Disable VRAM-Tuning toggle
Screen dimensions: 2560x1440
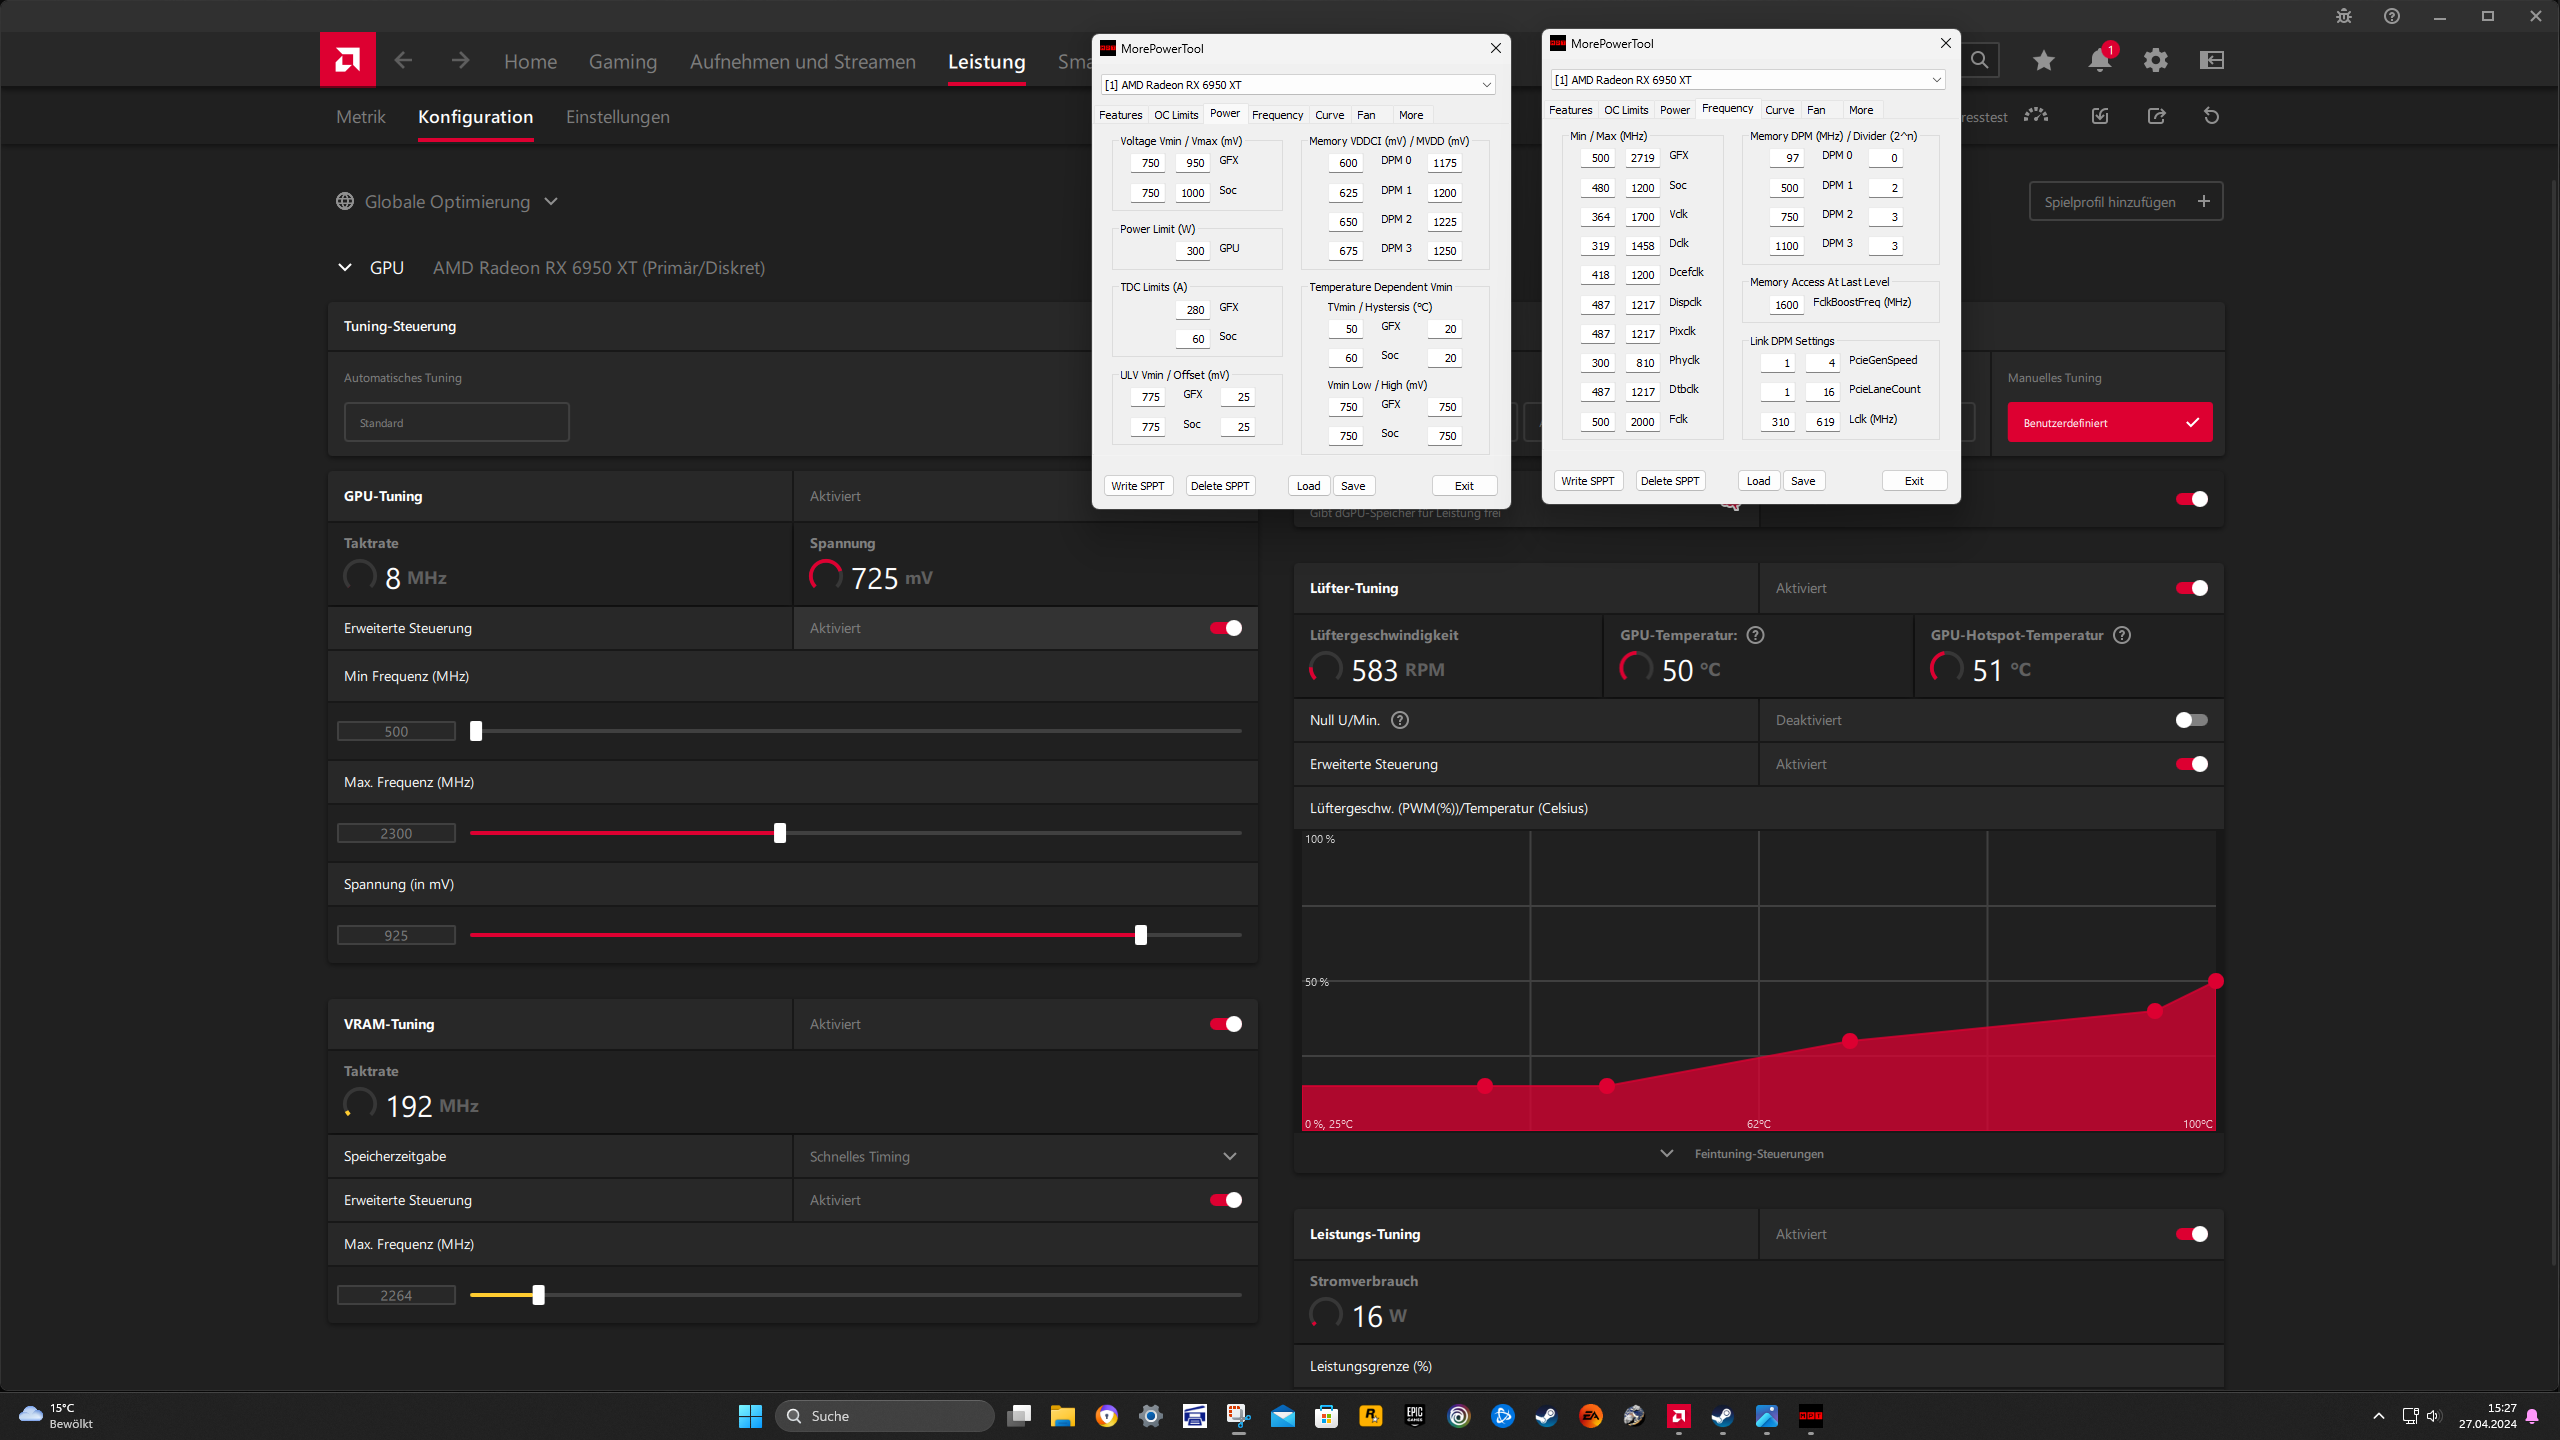coord(1225,1024)
